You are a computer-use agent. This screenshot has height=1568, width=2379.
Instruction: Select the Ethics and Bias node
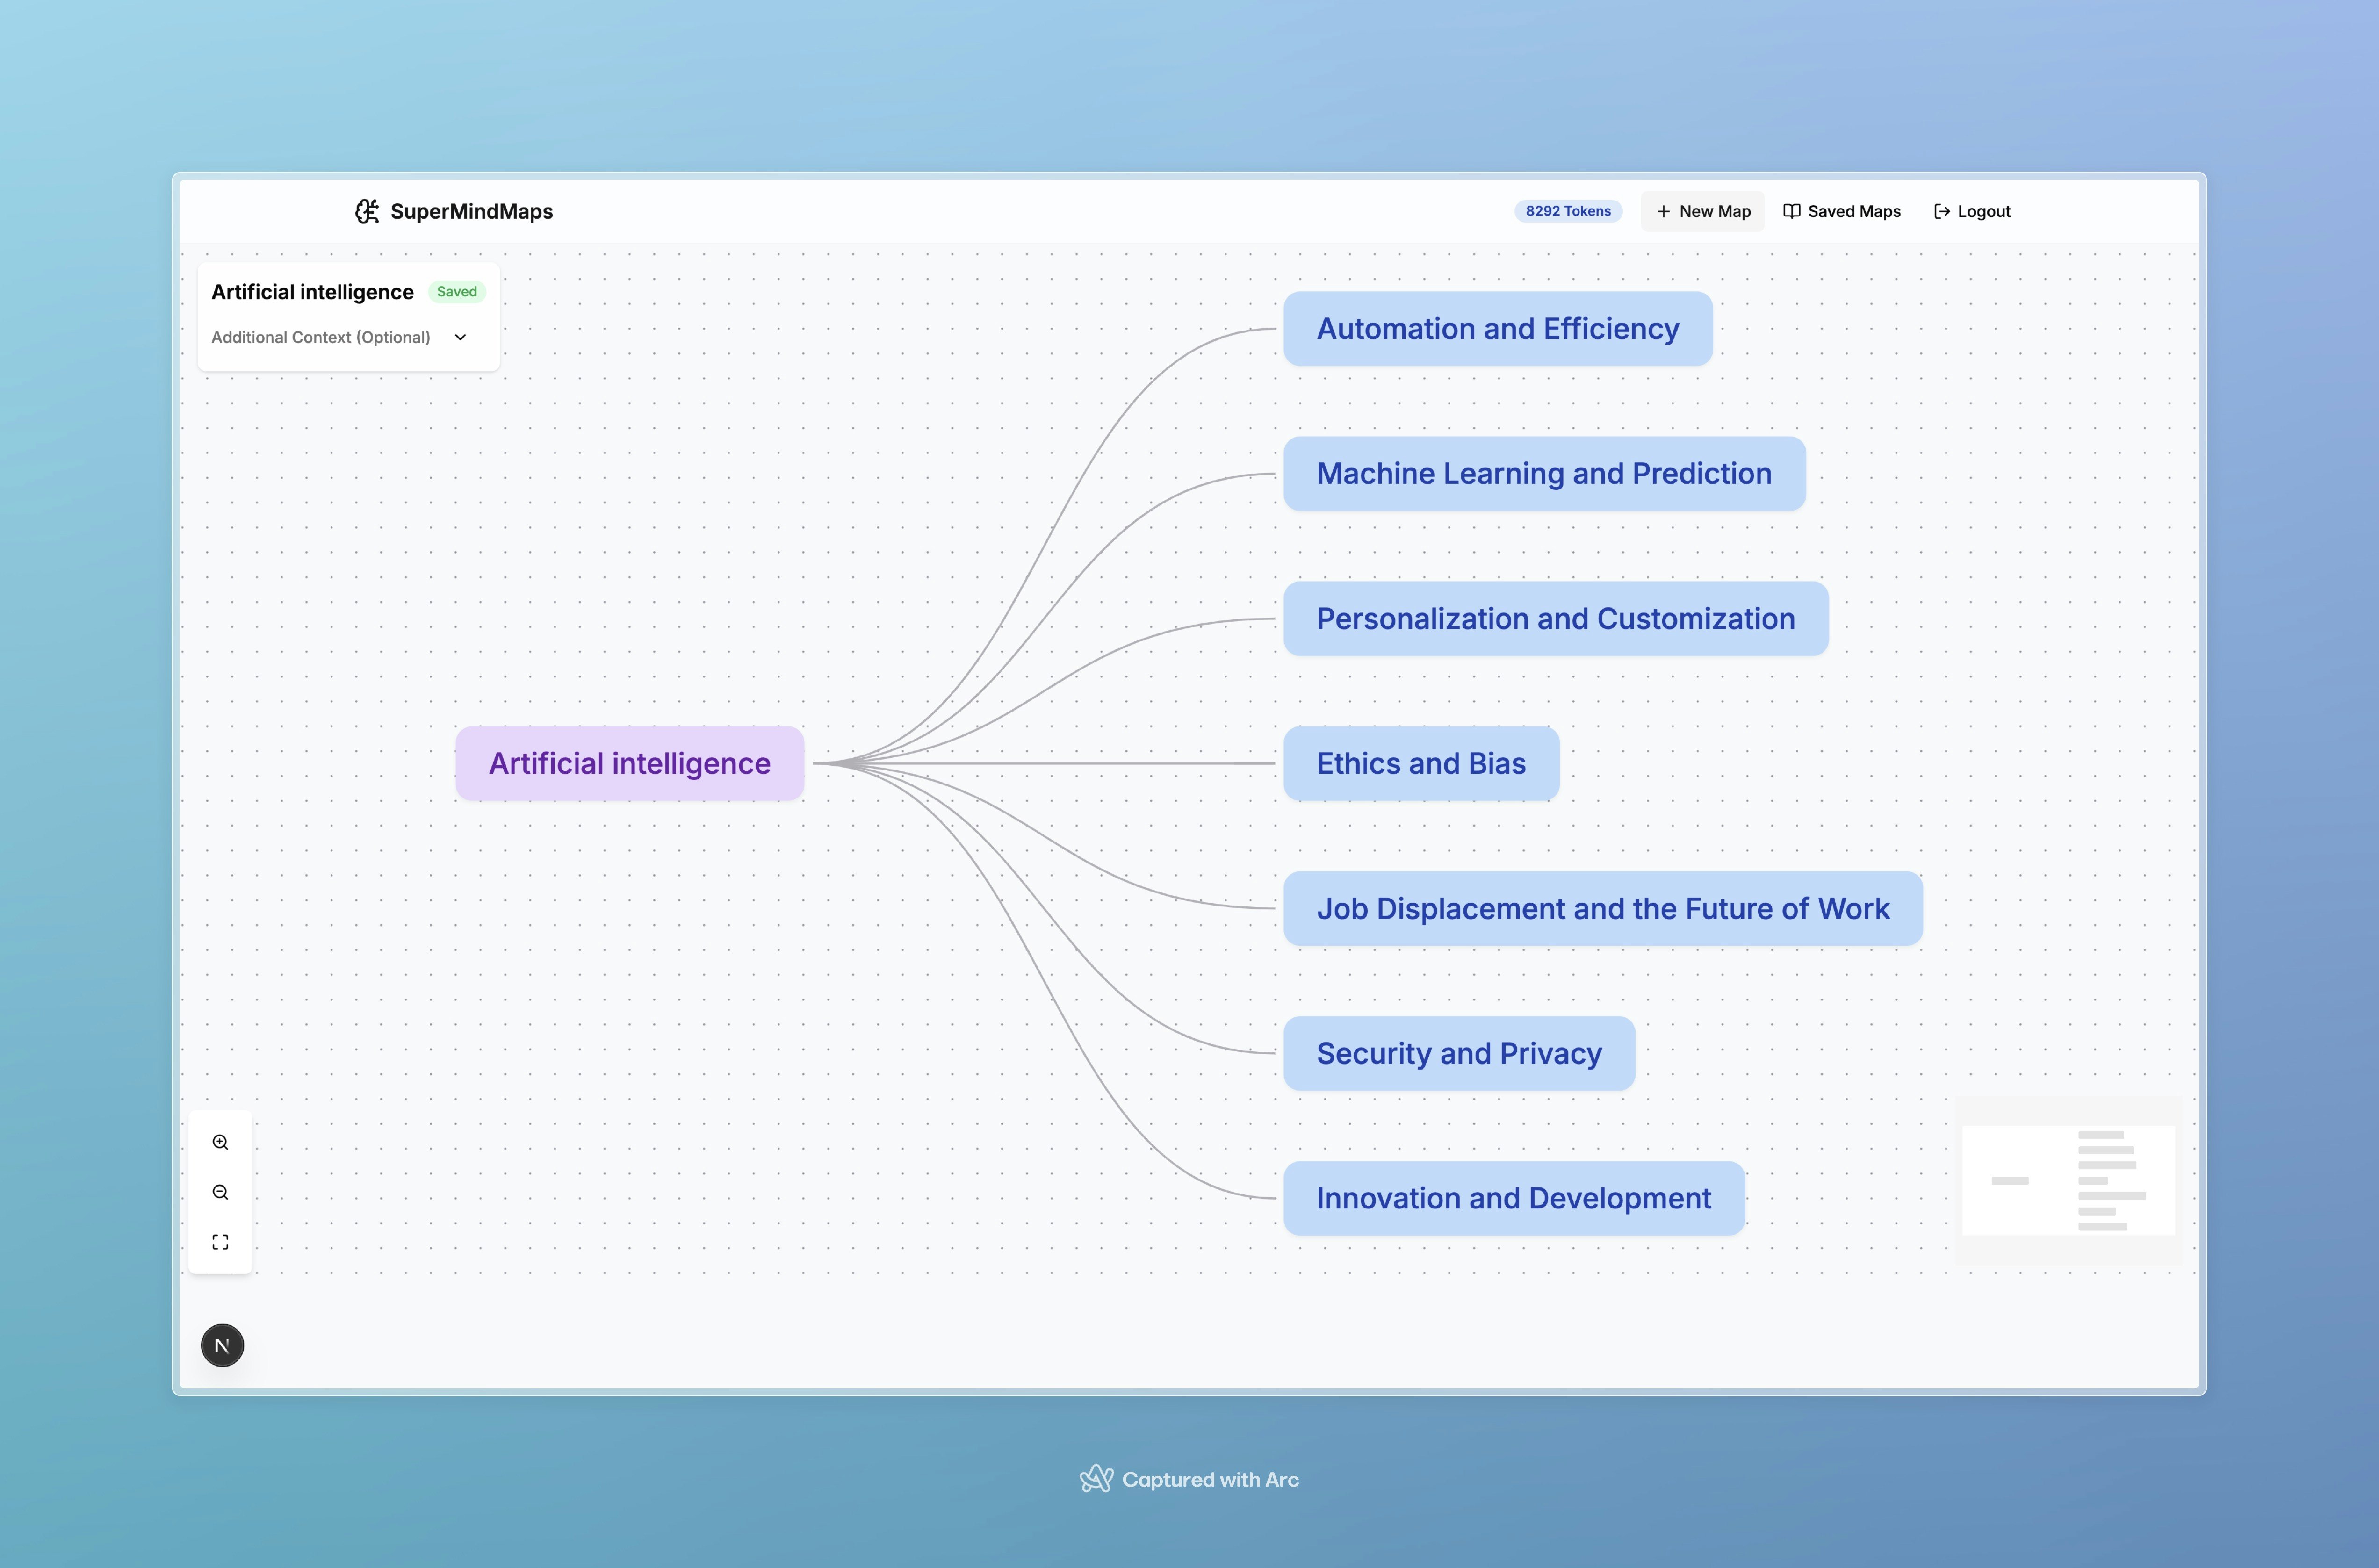(1420, 763)
